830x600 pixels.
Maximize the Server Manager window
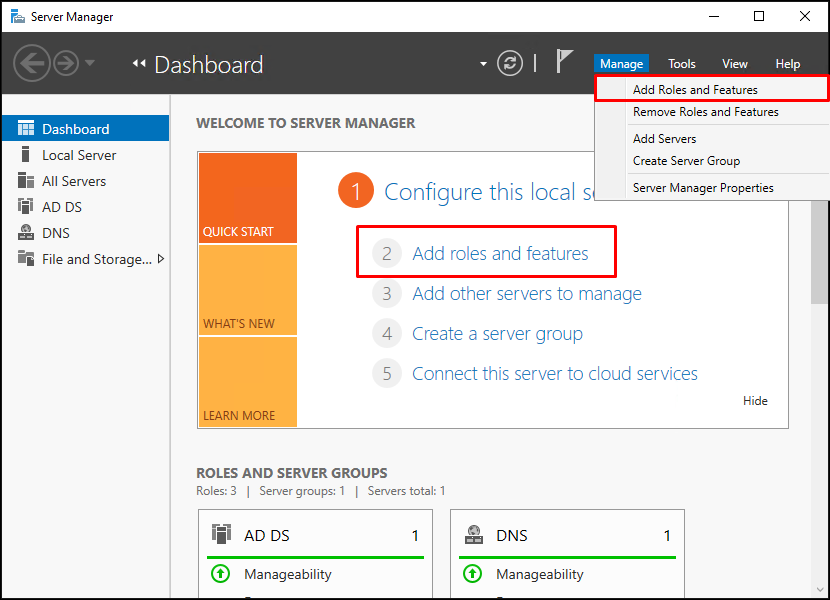(x=759, y=16)
